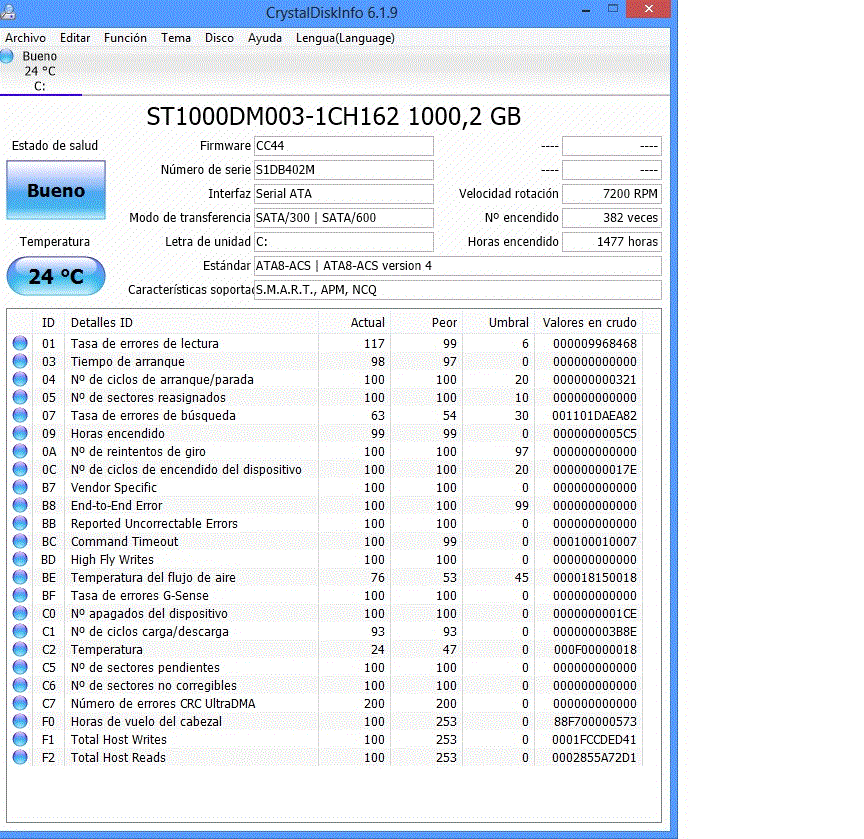Open the Ayuda menu
864x839 pixels.
tap(264, 38)
